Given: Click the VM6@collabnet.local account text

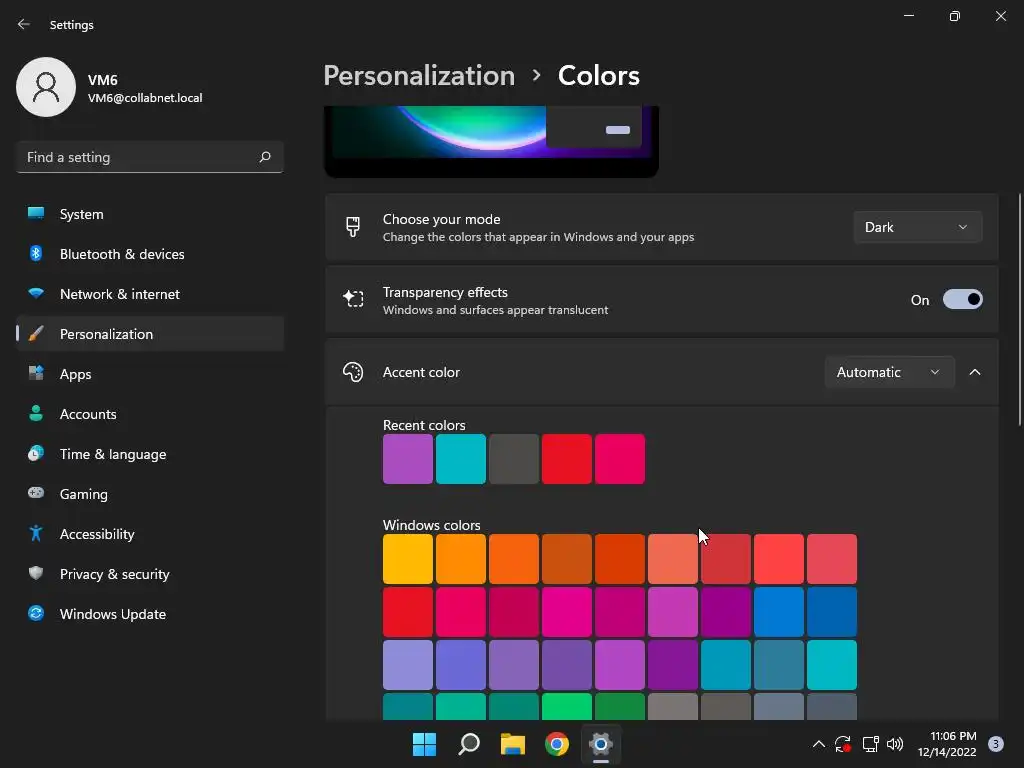Looking at the screenshot, I should 145,98.
